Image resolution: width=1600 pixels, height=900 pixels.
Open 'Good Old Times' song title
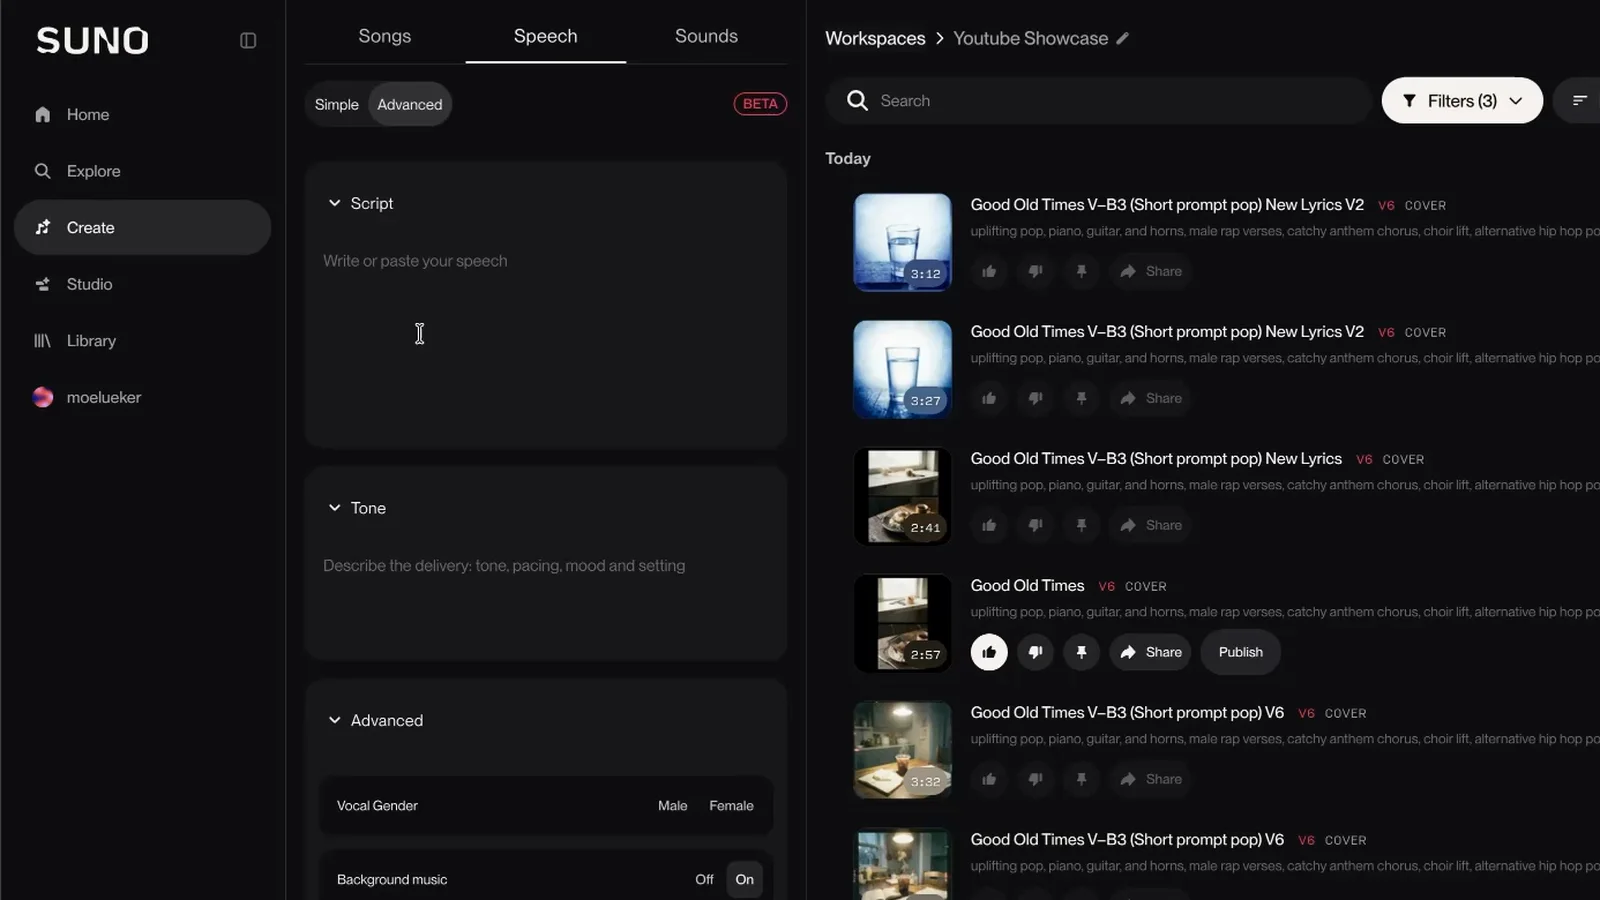[x=1027, y=586]
